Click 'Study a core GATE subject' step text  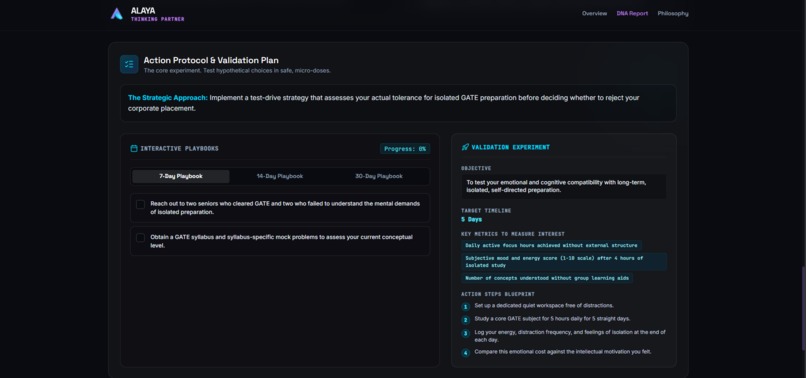click(x=552, y=319)
